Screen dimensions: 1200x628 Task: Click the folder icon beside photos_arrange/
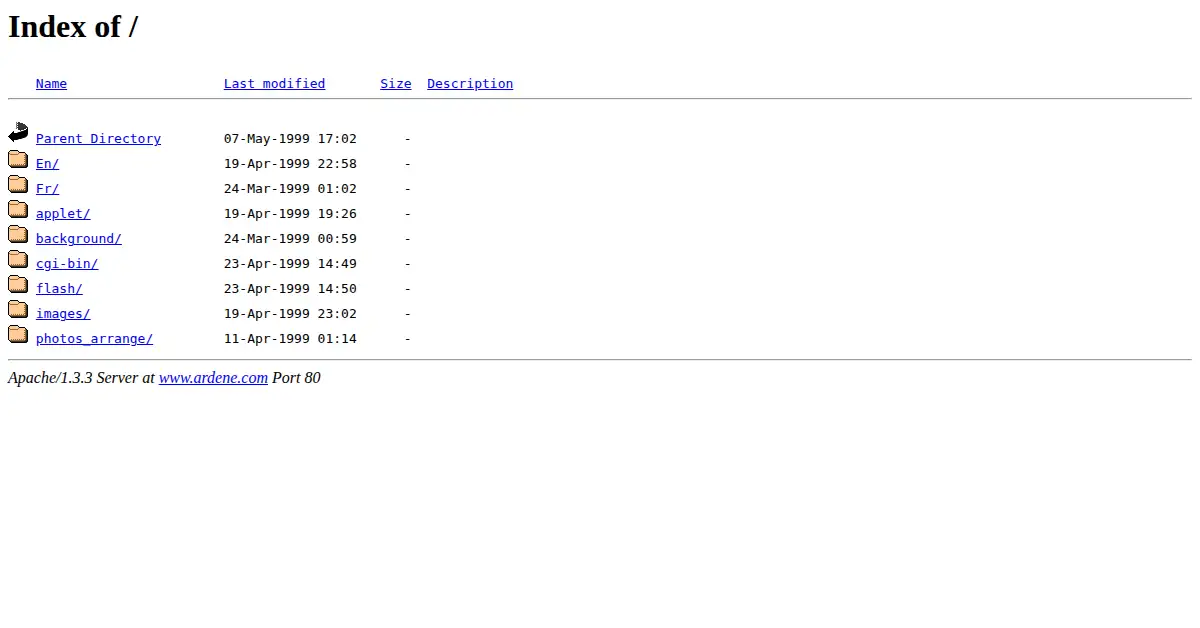(18, 334)
